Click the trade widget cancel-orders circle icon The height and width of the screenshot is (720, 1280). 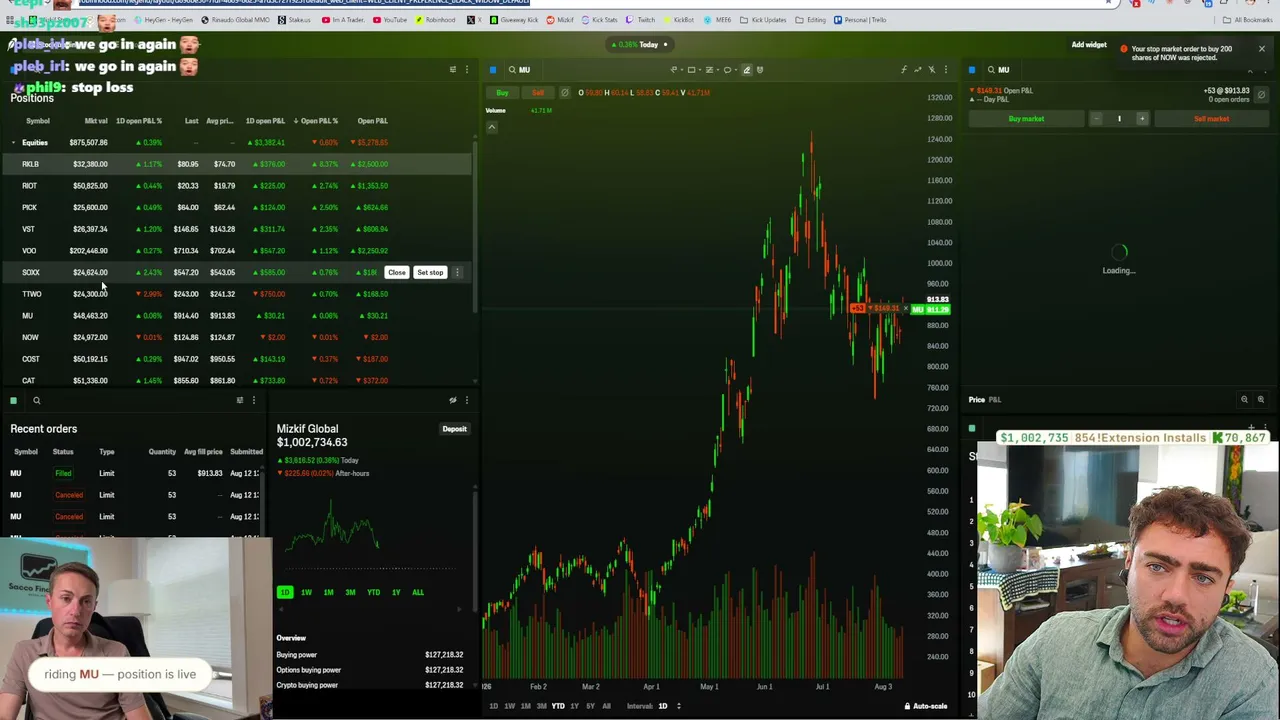[x=1262, y=95]
